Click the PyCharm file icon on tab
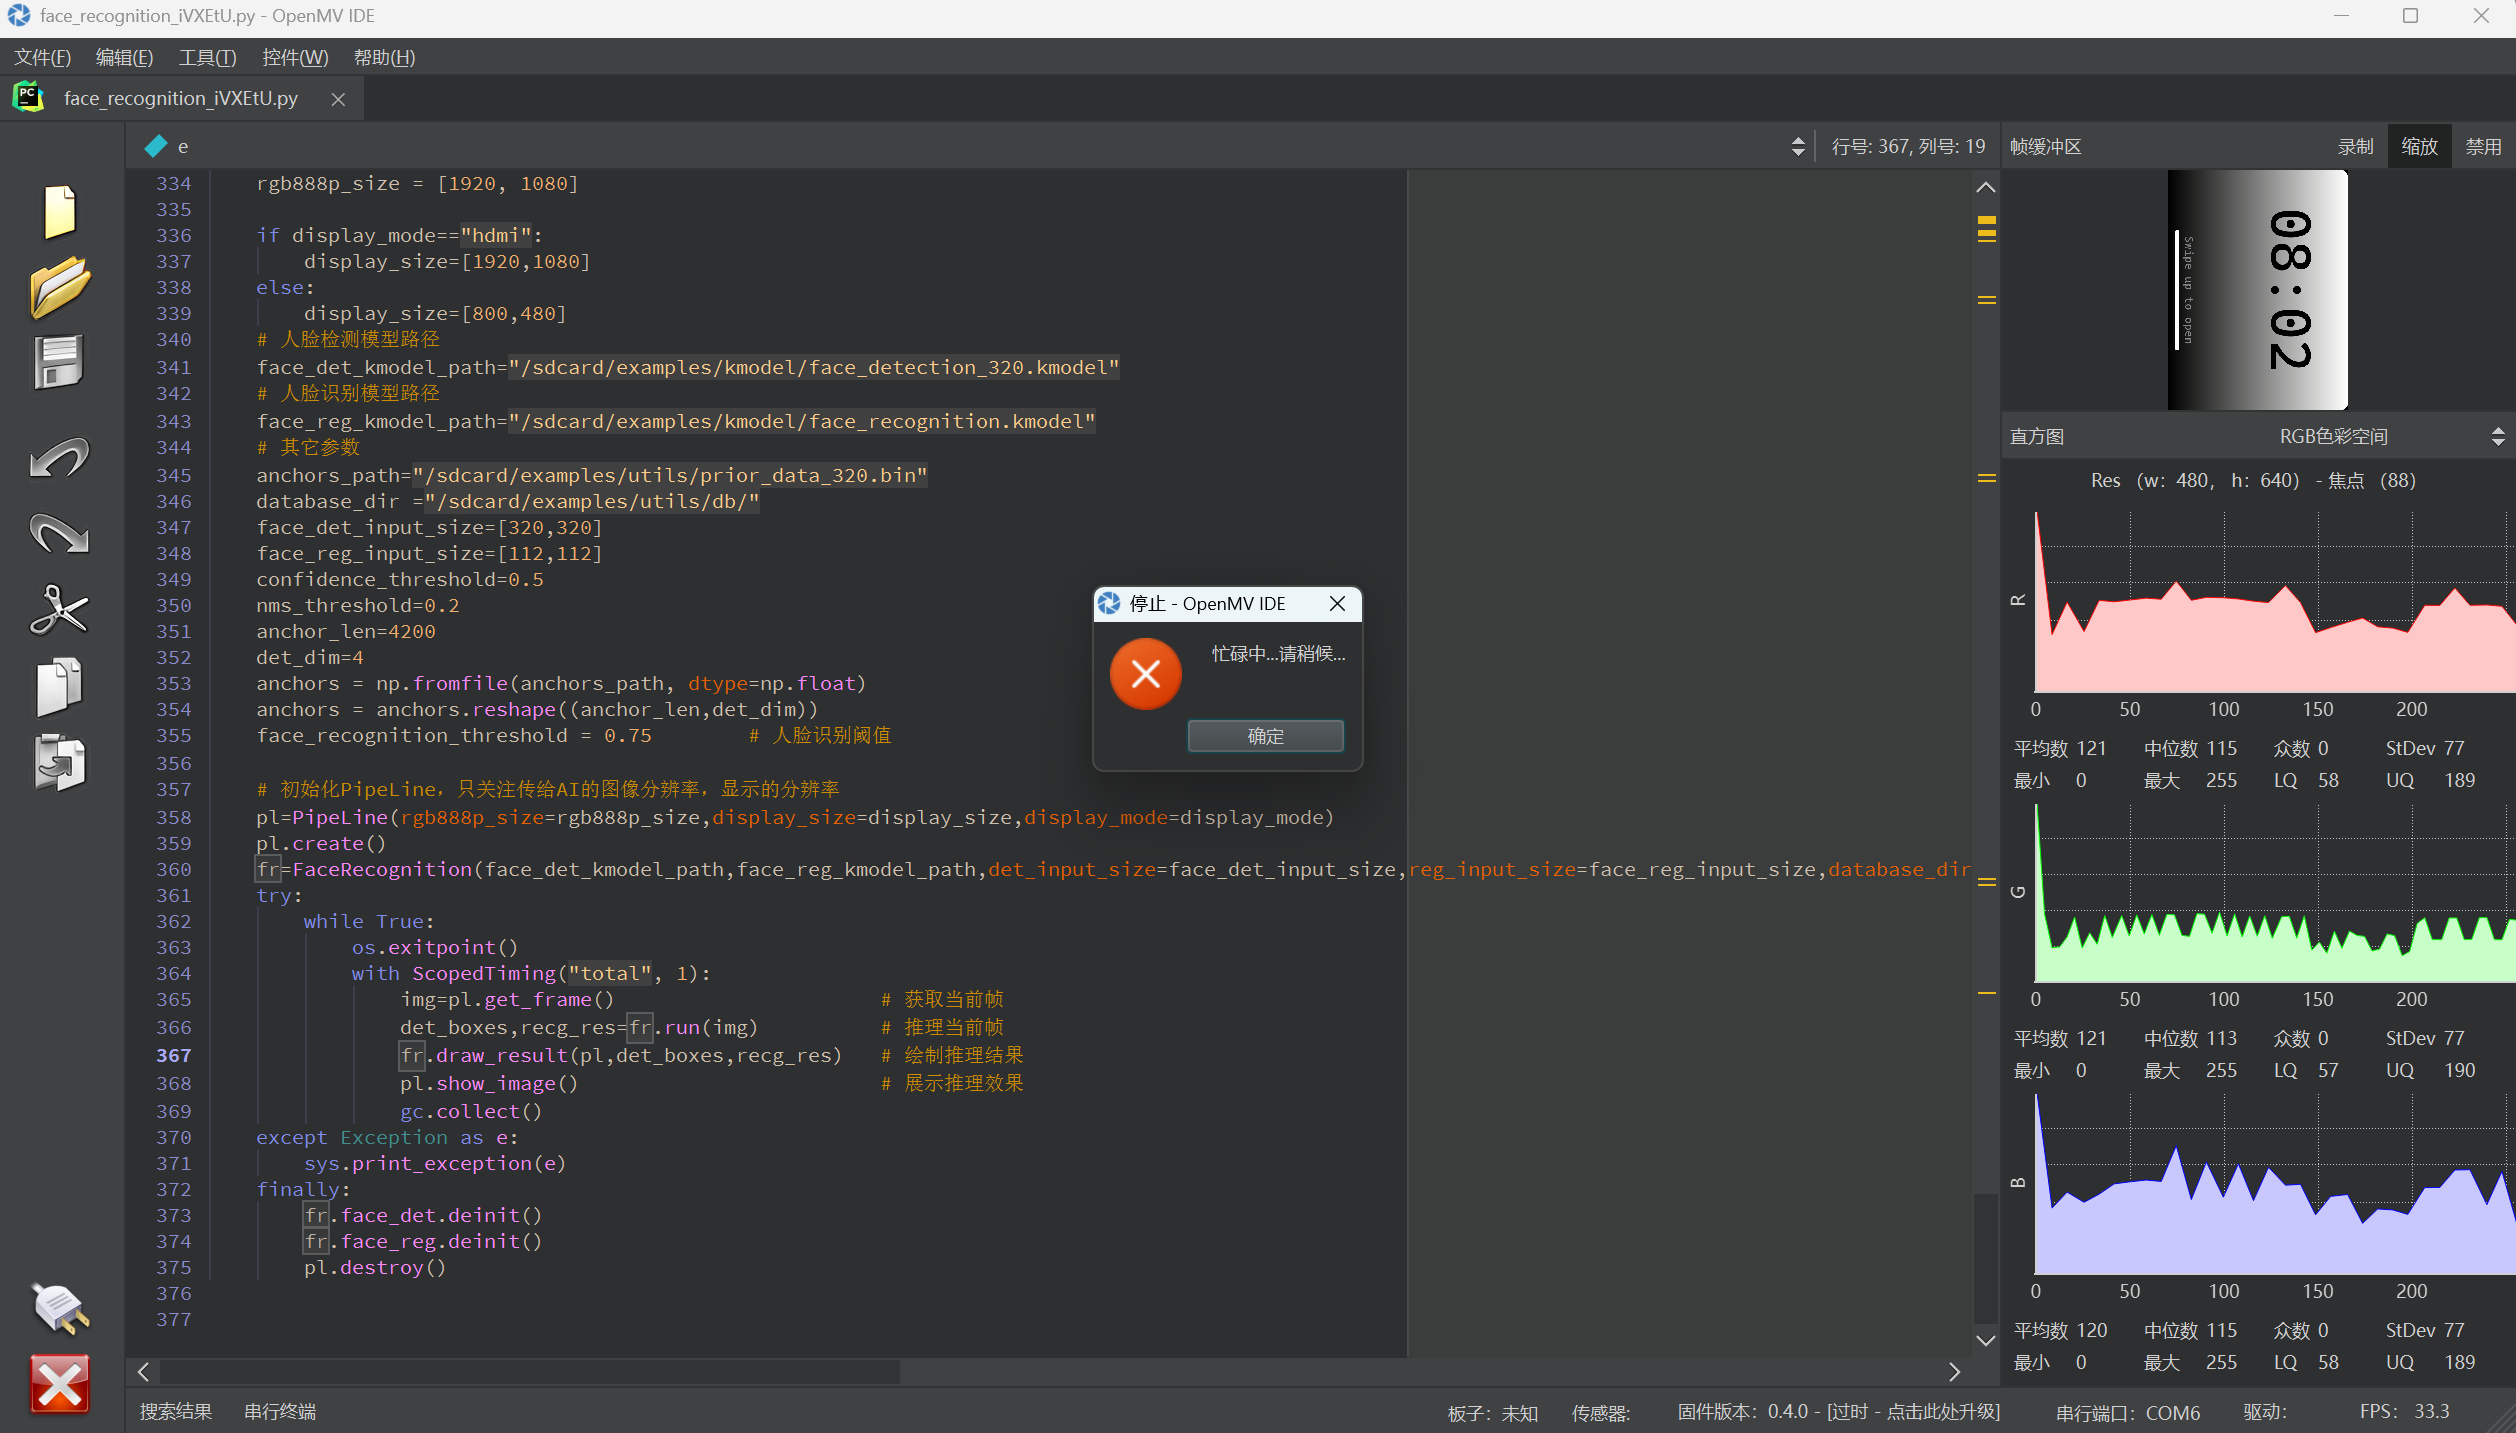Image resolution: width=2516 pixels, height=1433 pixels. 28,97
